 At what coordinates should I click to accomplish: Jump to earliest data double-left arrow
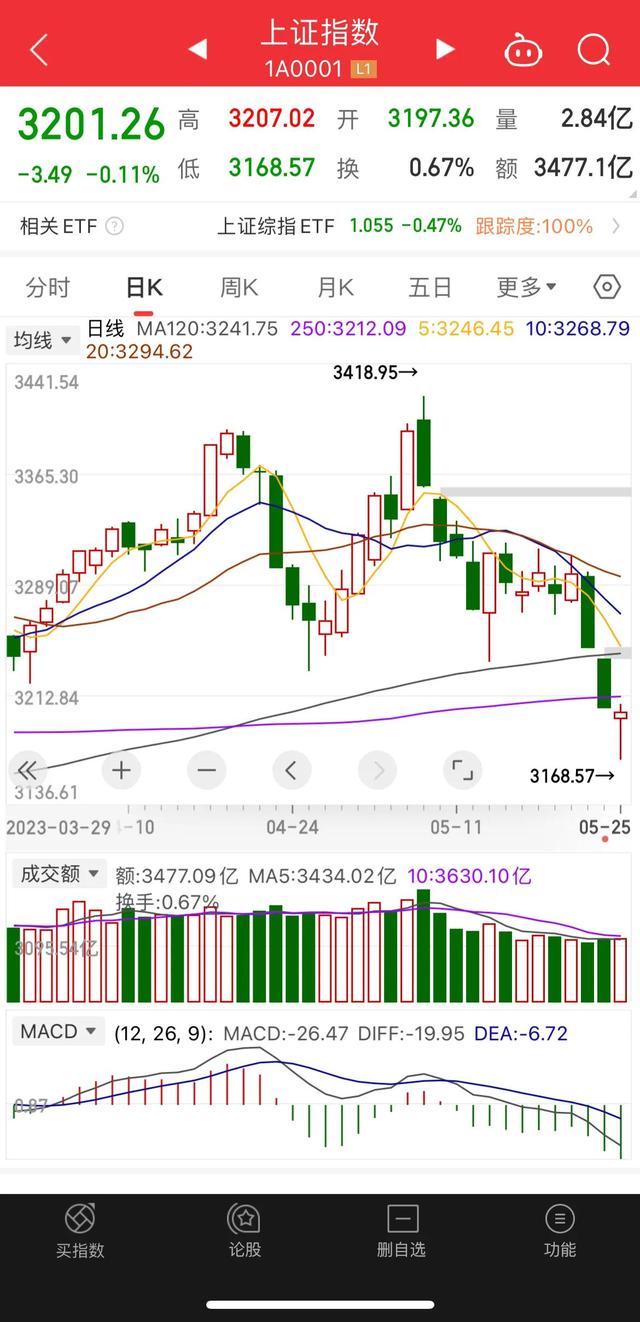(28, 770)
